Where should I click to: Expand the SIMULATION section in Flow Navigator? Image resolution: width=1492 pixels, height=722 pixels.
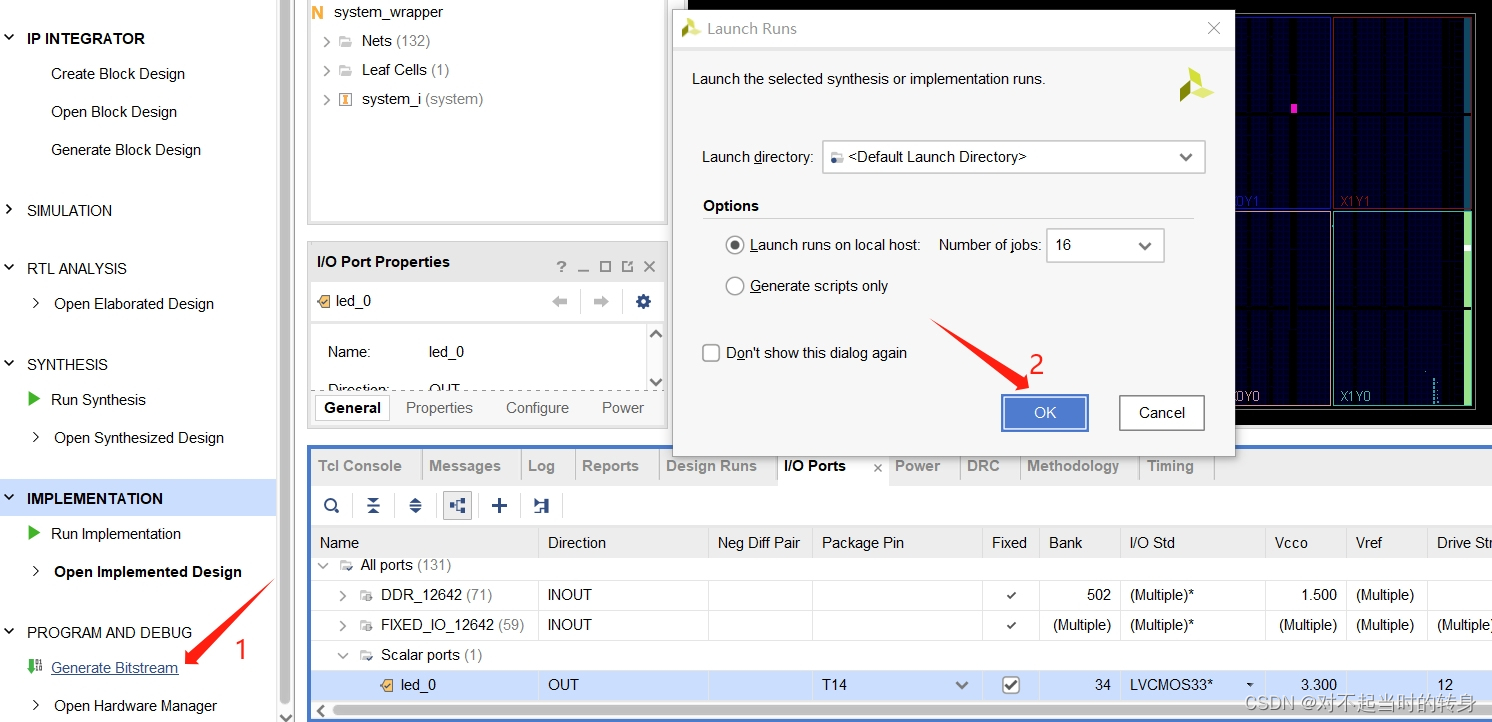pyautogui.click(x=9, y=210)
